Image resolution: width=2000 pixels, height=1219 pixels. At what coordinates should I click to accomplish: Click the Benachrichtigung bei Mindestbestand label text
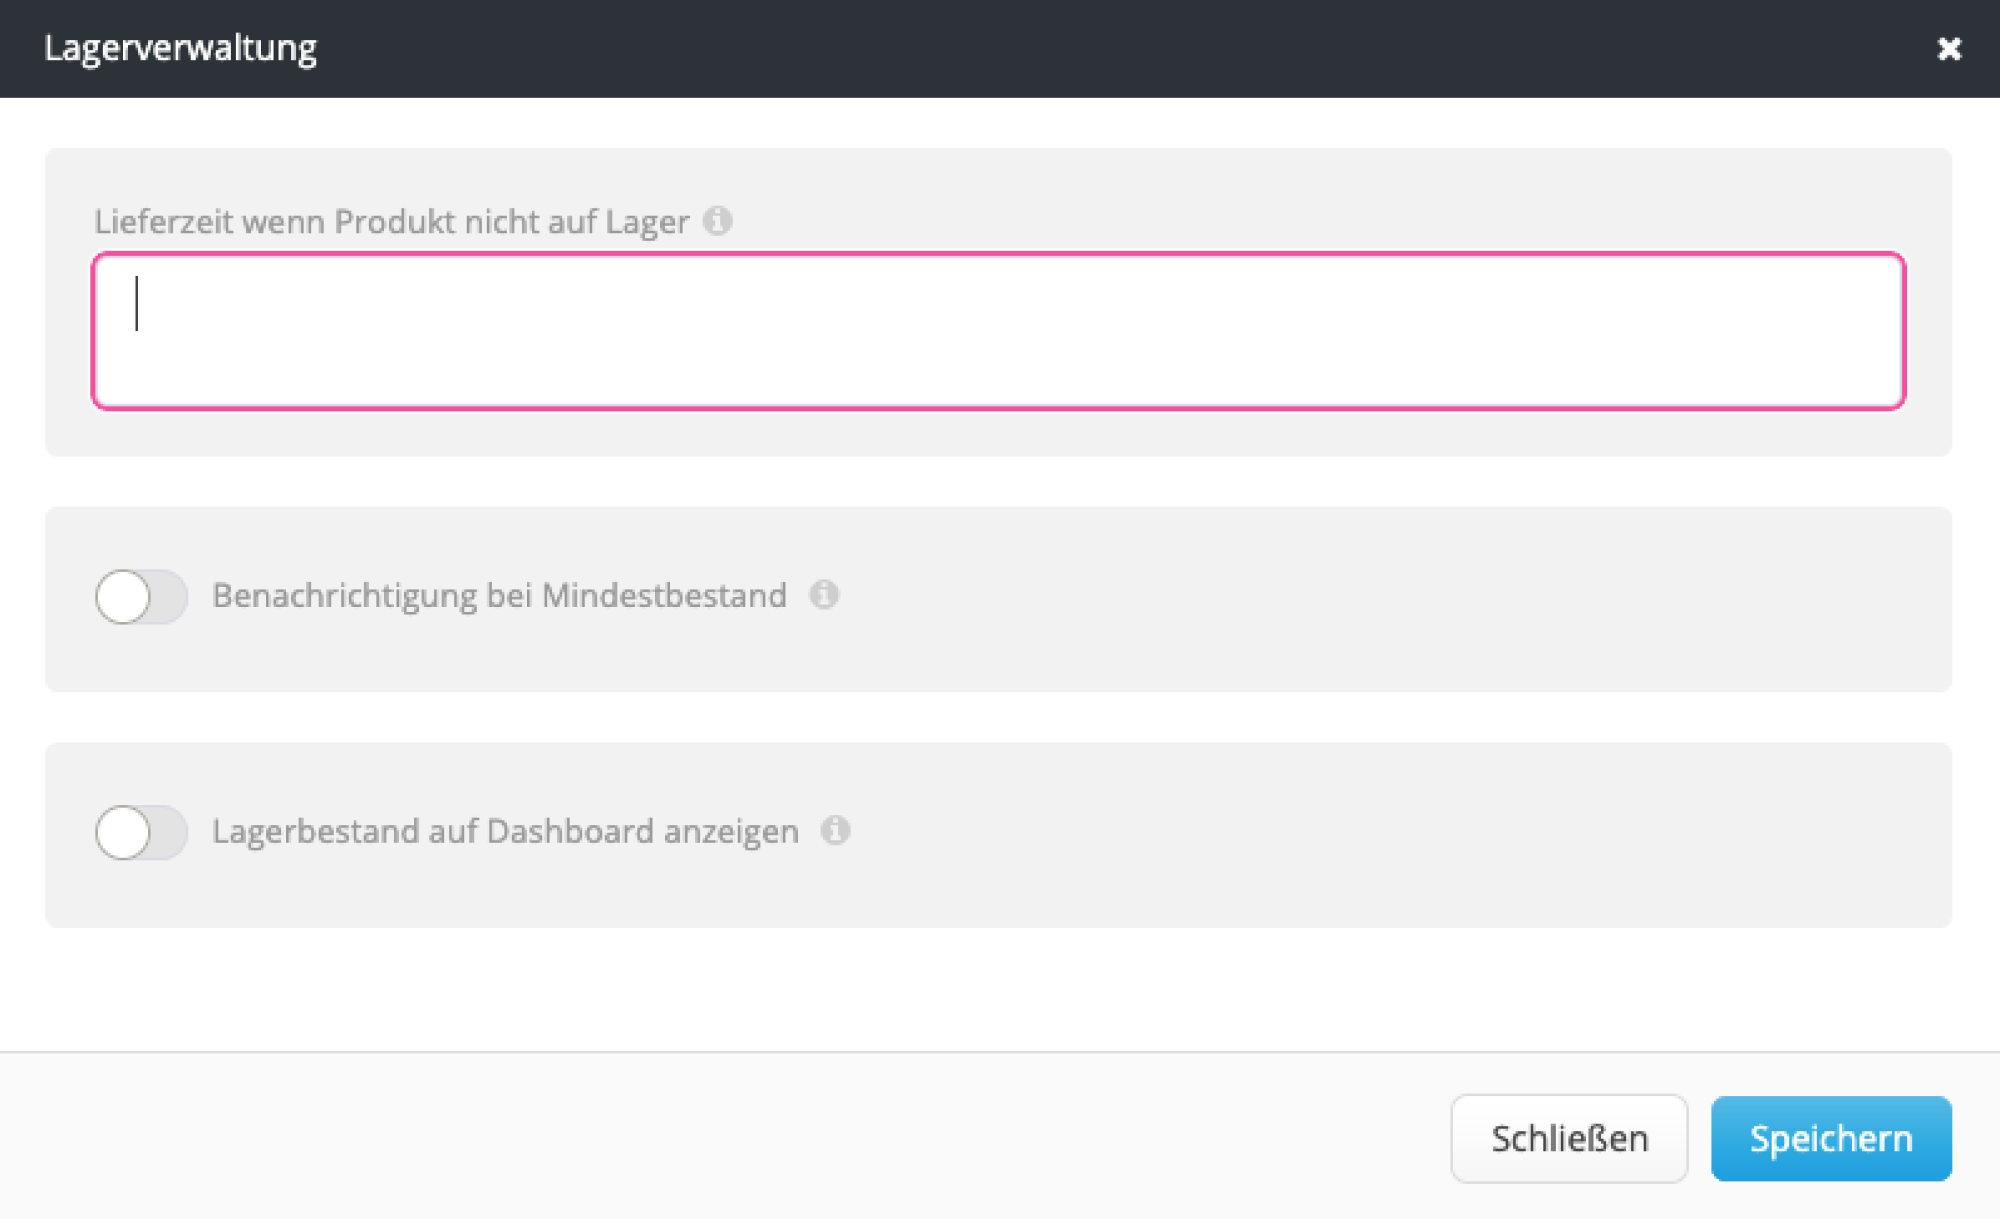[499, 596]
